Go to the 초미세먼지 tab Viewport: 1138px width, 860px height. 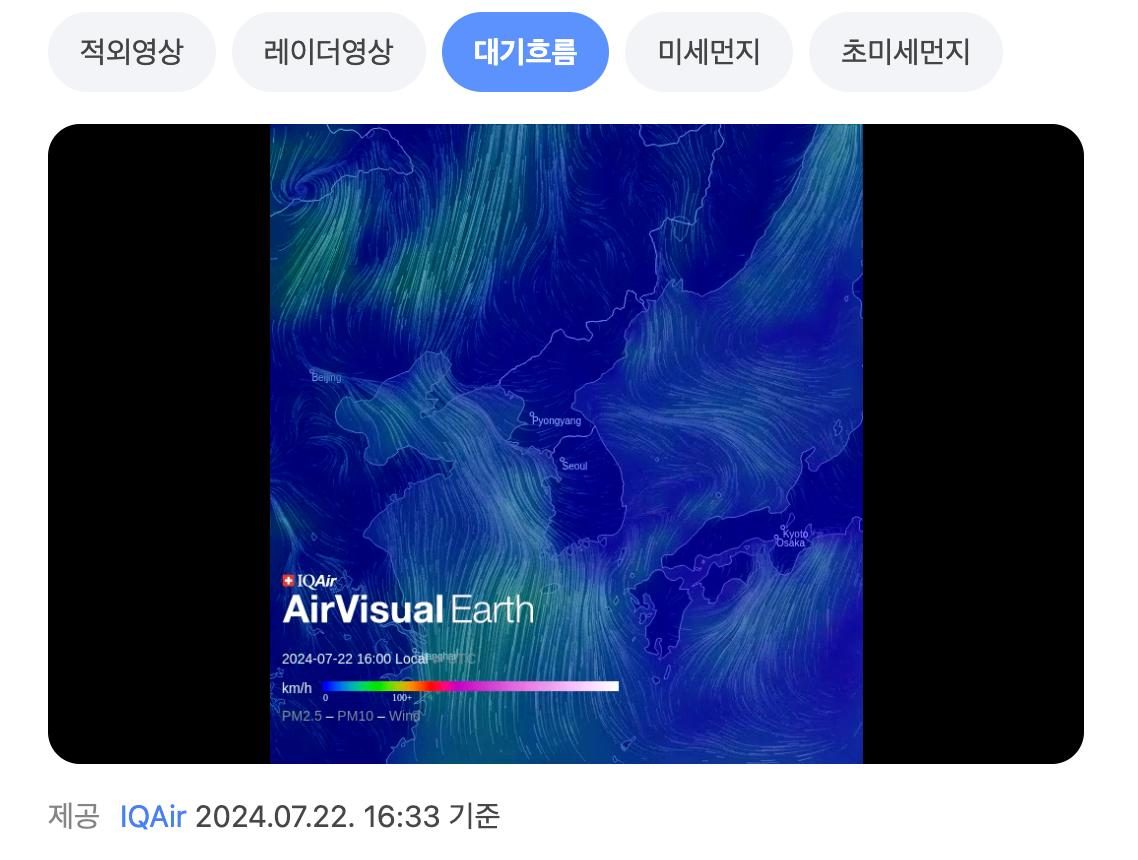click(x=905, y=52)
